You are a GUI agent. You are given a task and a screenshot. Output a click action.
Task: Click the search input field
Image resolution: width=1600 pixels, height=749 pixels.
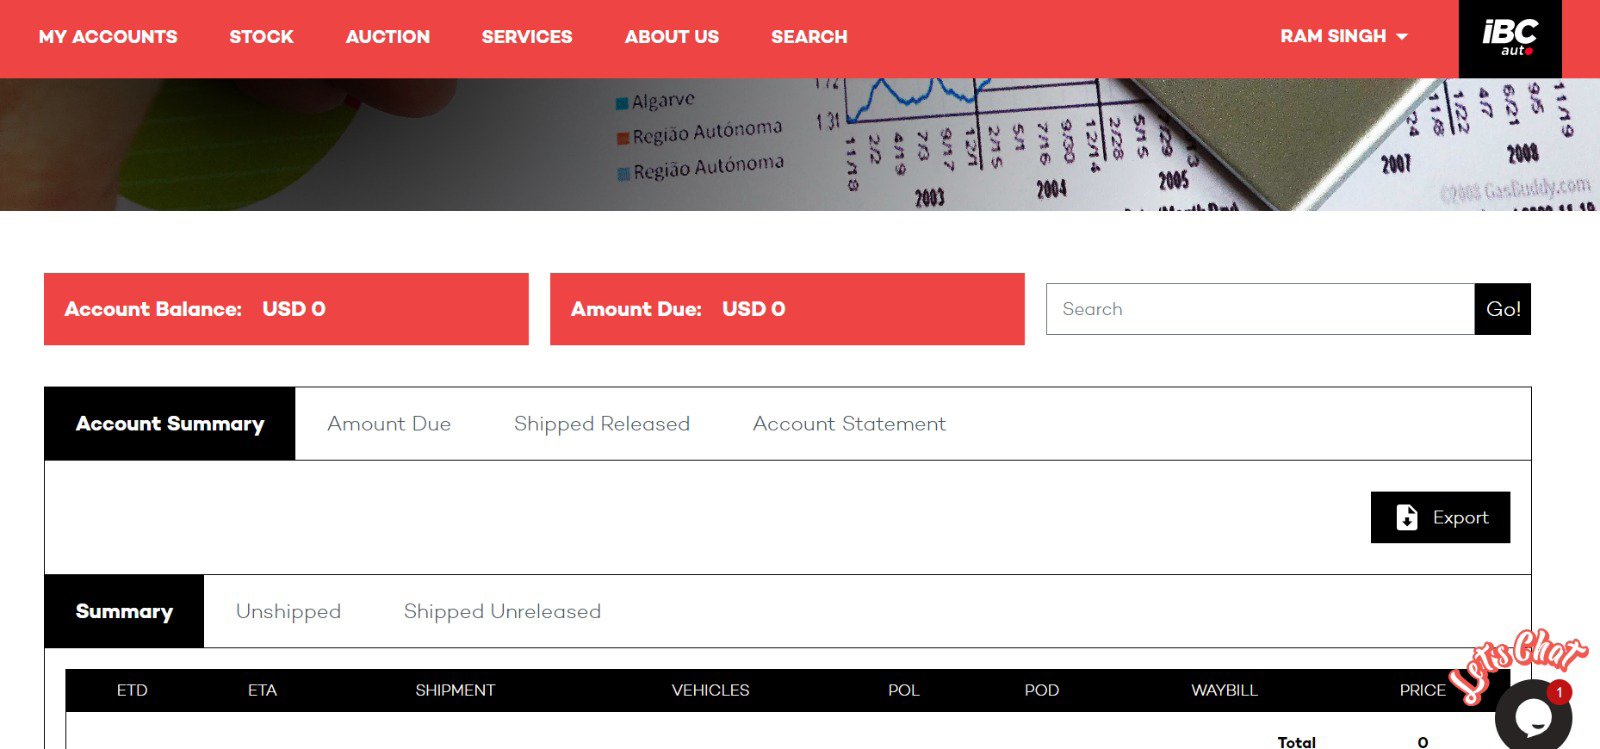[x=1260, y=309]
